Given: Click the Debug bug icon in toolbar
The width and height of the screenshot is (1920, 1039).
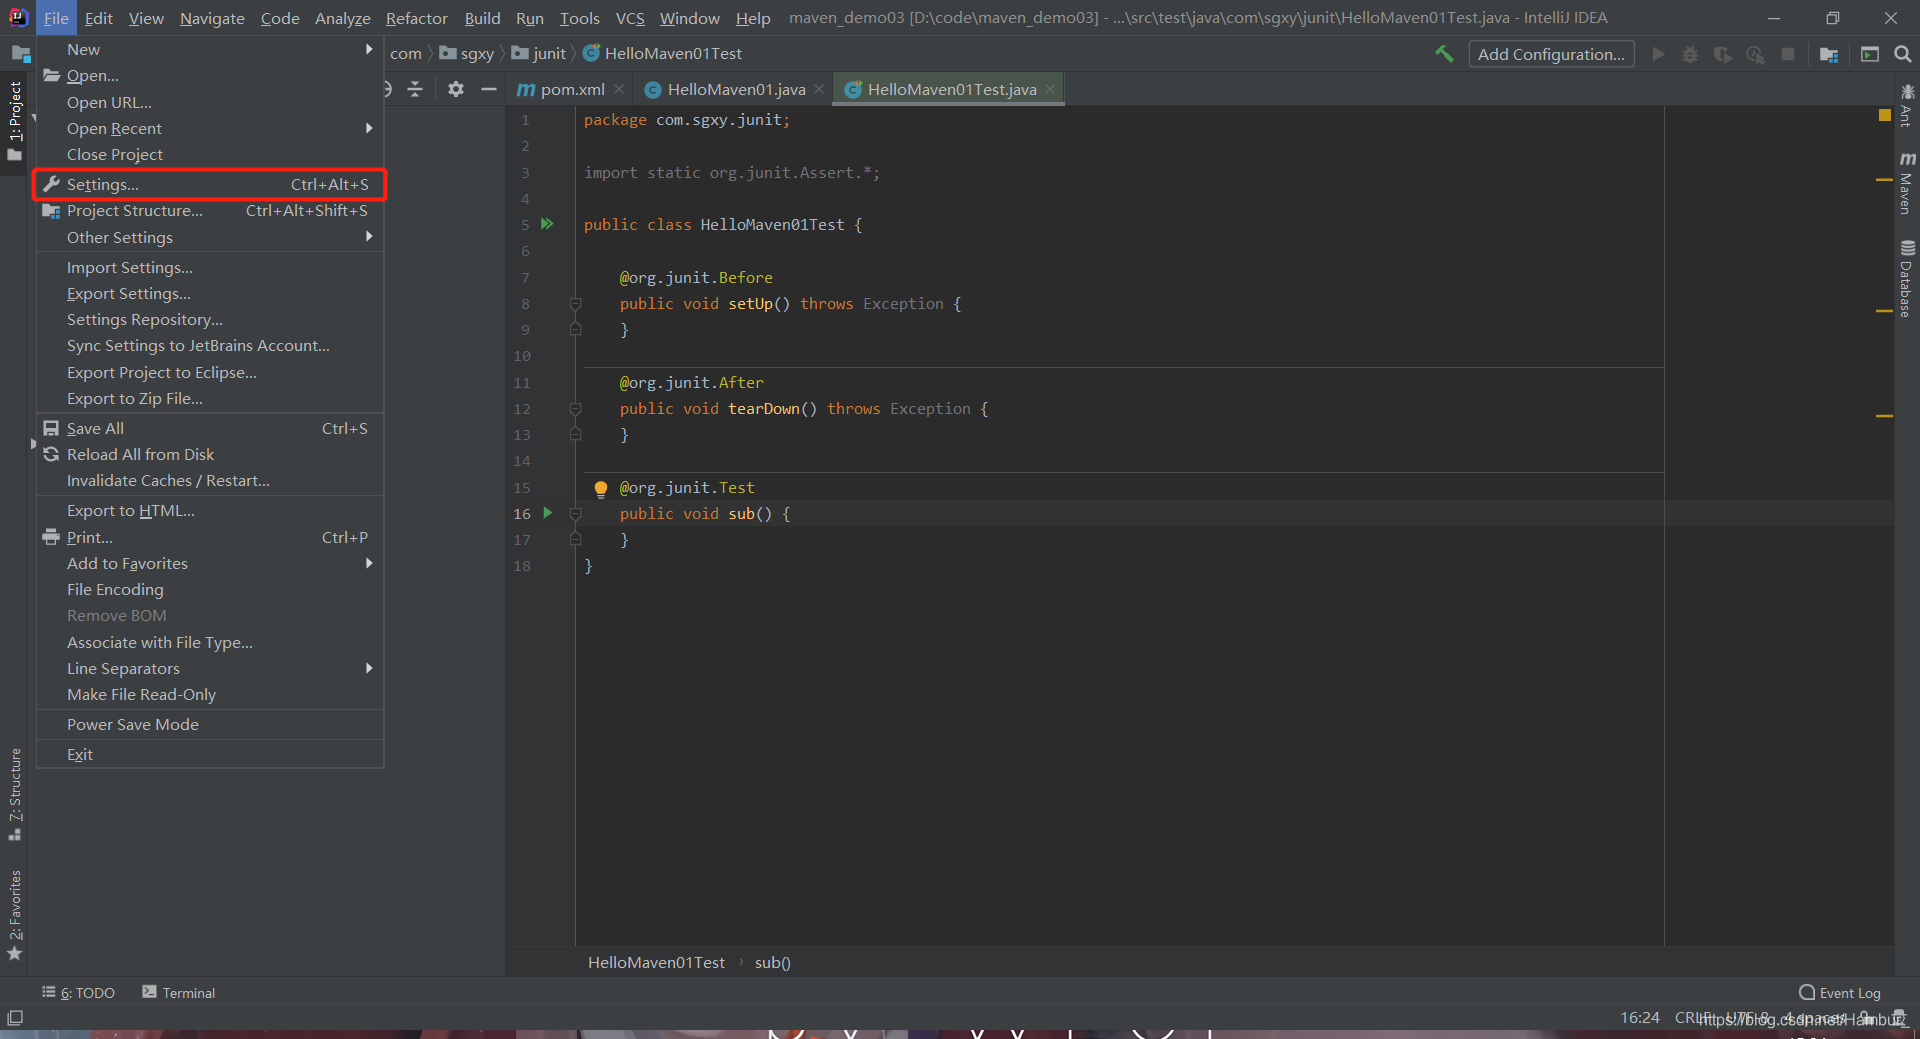Looking at the screenshot, I should tap(1690, 54).
